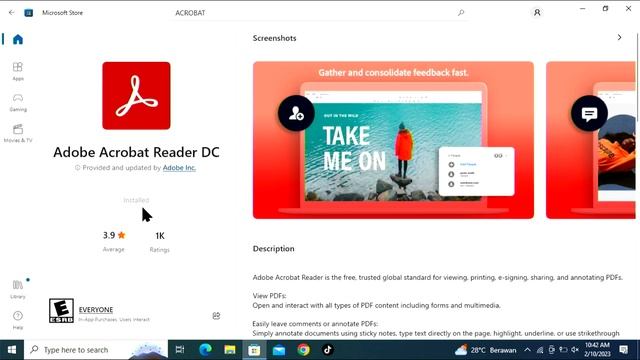Screen dimensions: 640x360
Task: Open Task View on the taskbar
Action: [180, 350]
